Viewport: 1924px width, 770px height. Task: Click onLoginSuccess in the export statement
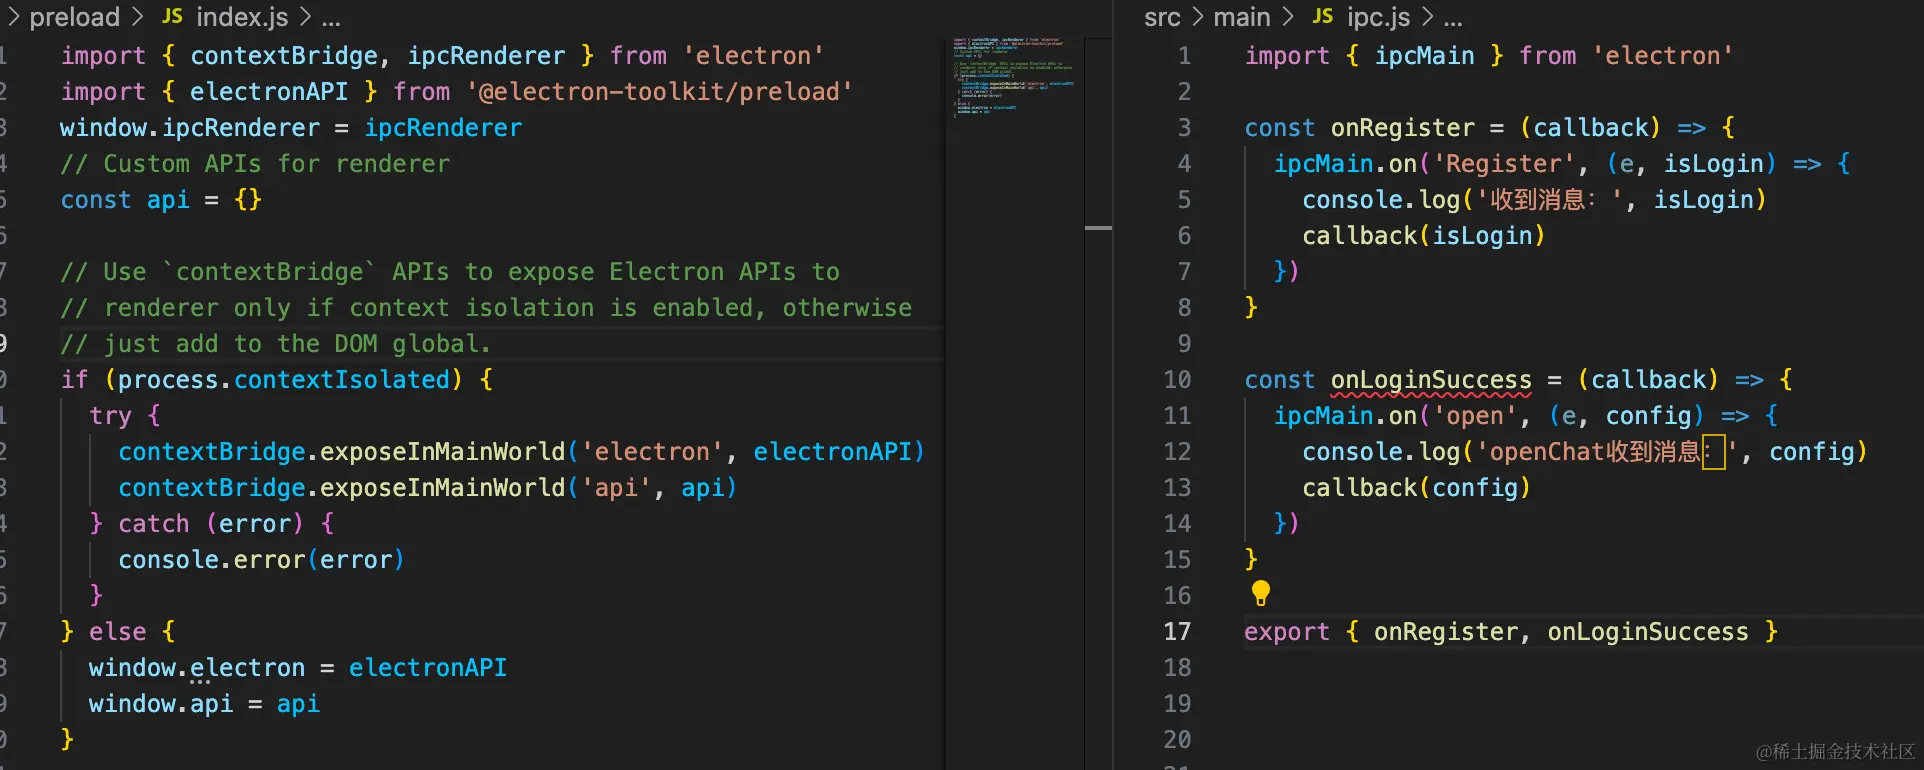click(1648, 632)
